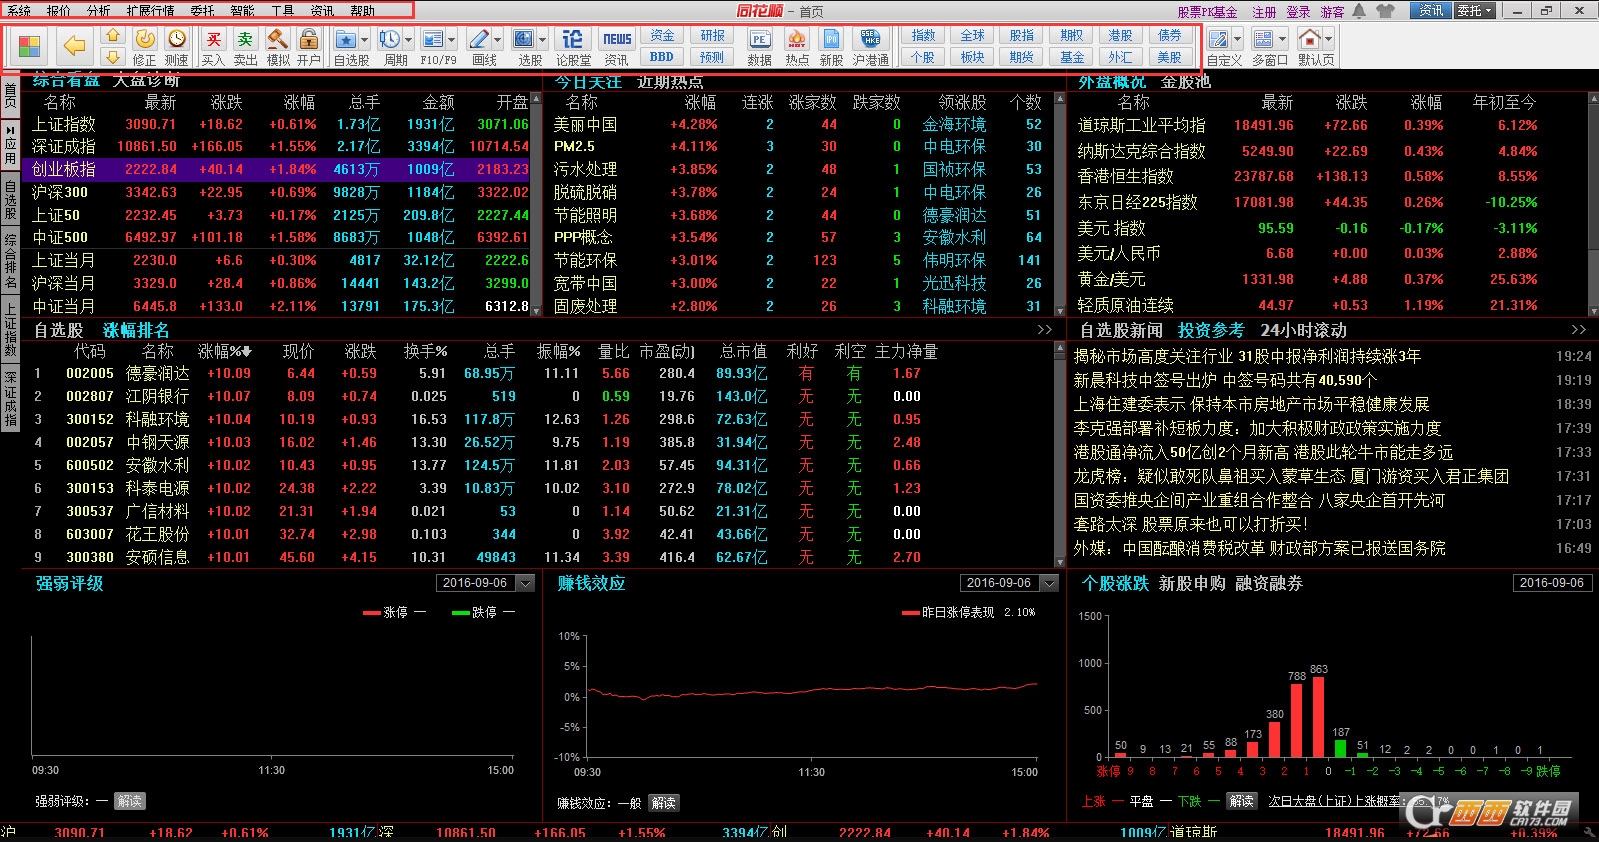
Task: Click the BBD toolbar button
Action: [662, 57]
